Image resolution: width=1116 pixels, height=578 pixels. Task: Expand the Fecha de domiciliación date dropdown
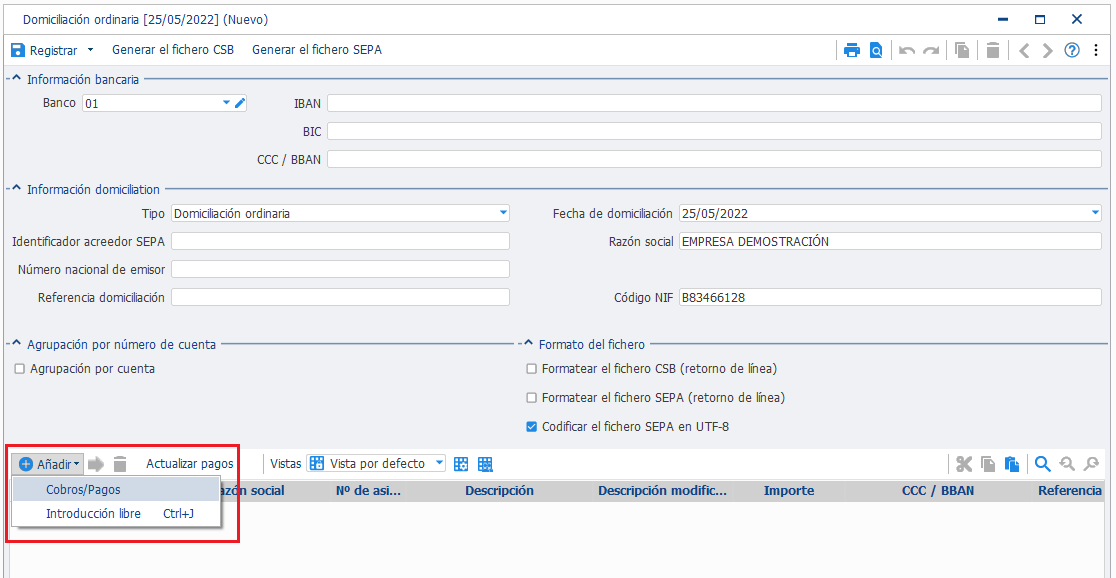pos(1095,213)
